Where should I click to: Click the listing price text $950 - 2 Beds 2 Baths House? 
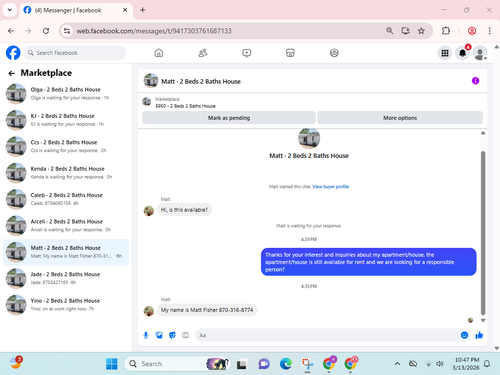(185, 106)
